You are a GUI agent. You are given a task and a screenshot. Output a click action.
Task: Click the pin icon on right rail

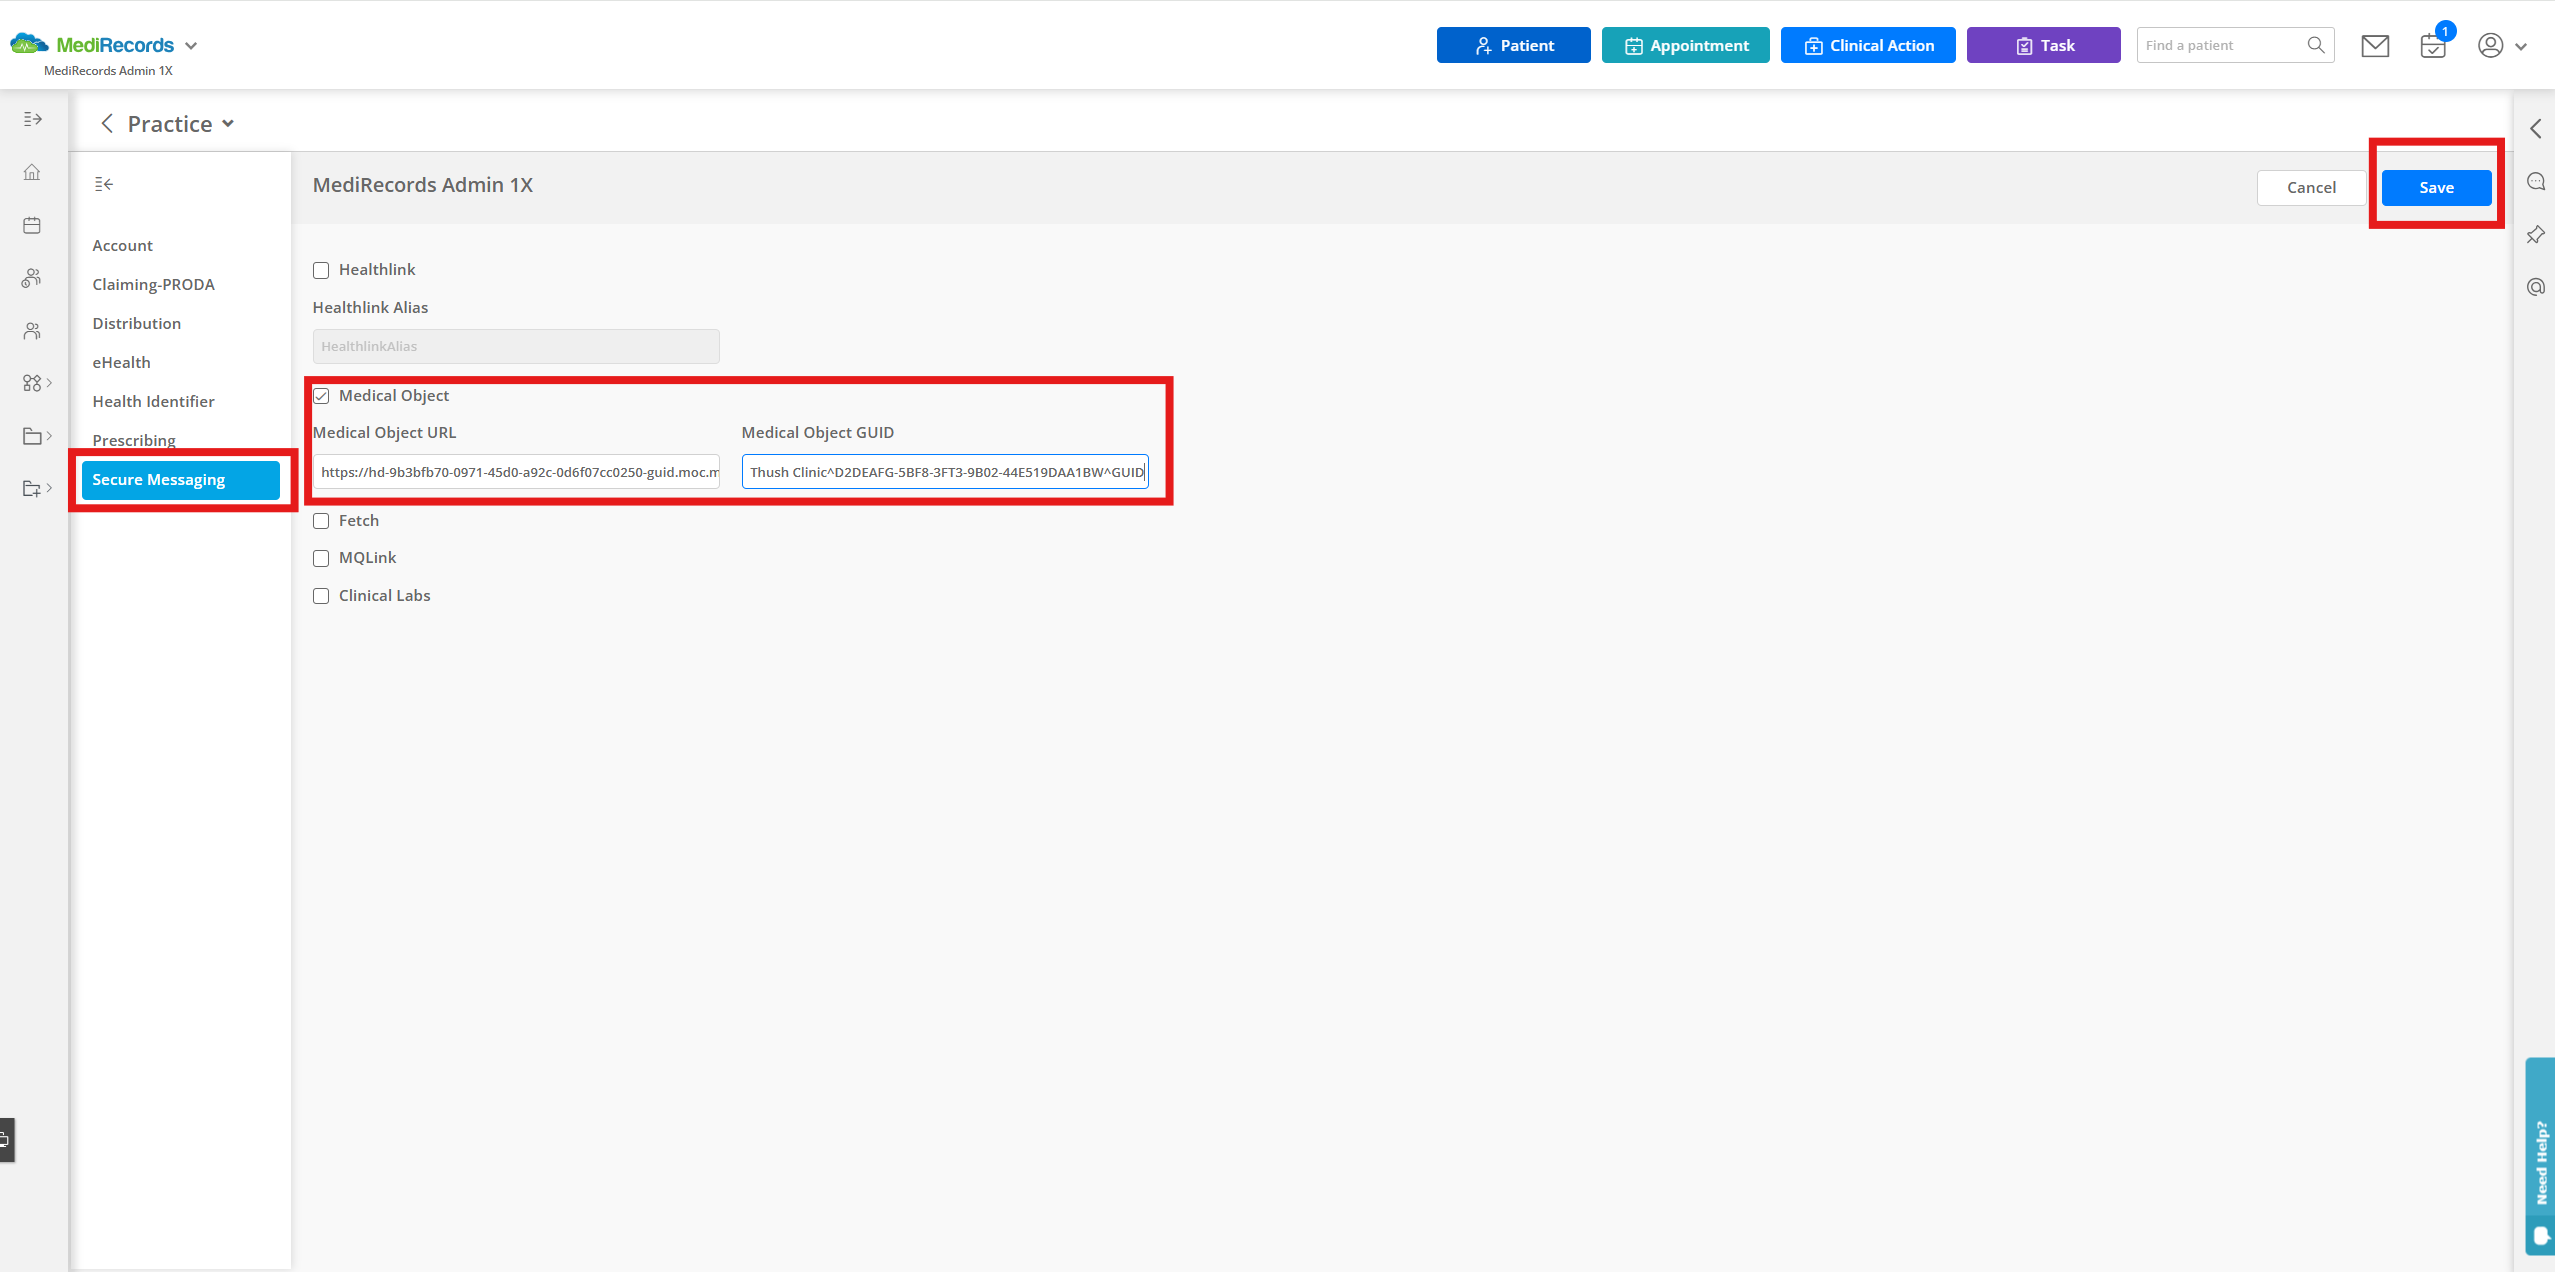(2535, 234)
